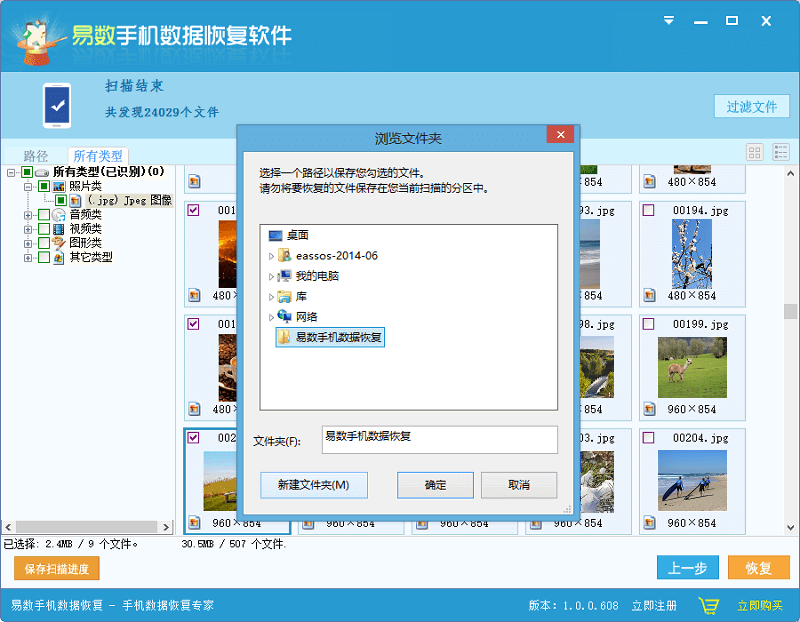Switch to list detail view
Viewport: 800px width, 622px height.
coord(781,152)
